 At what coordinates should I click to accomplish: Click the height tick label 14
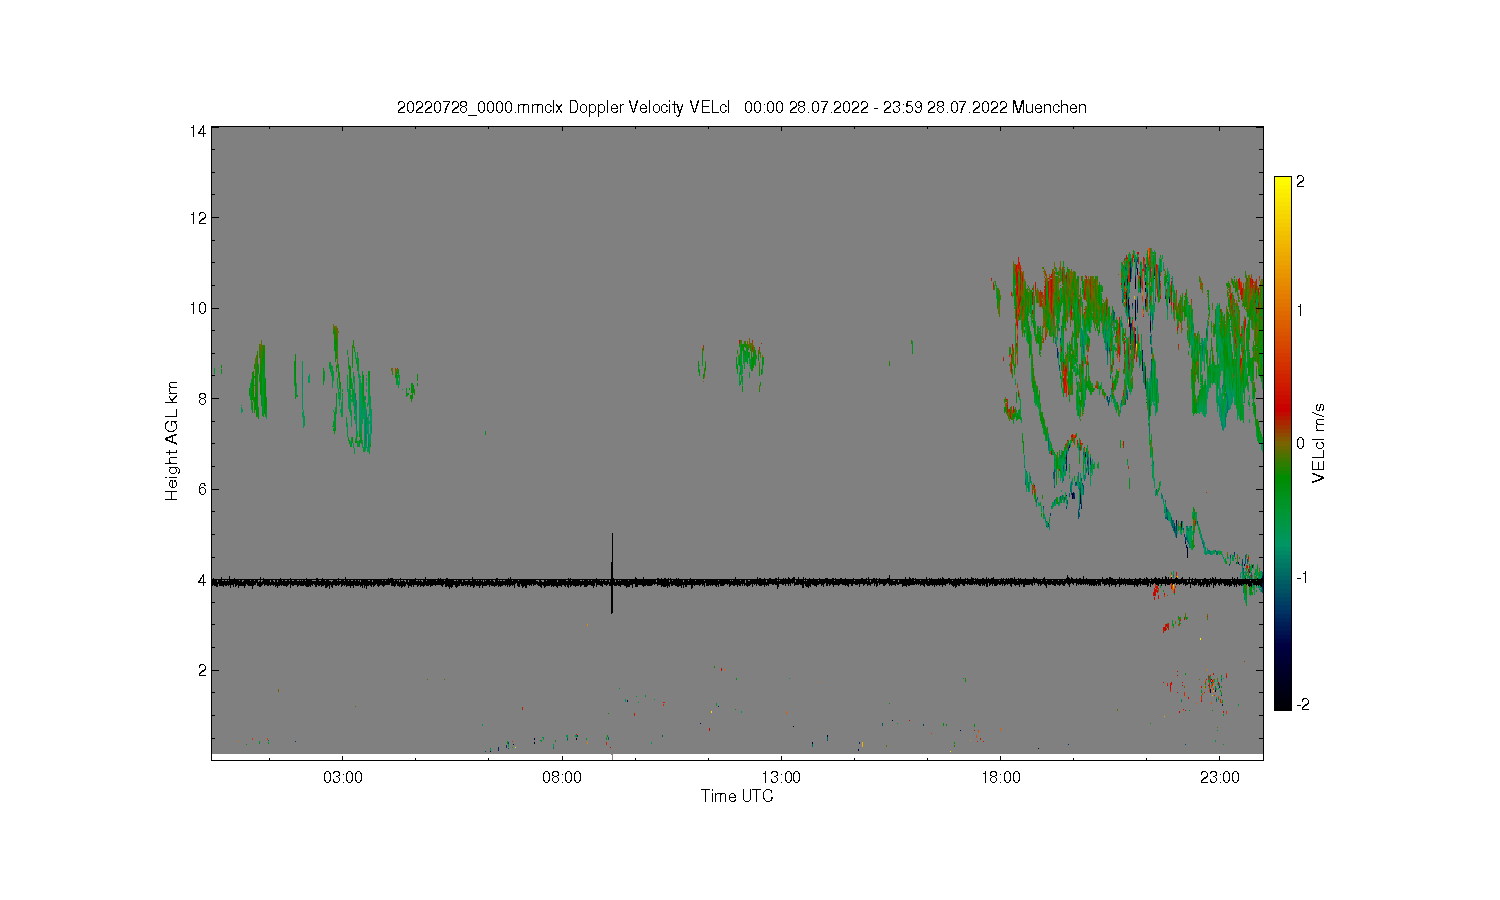(x=198, y=131)
